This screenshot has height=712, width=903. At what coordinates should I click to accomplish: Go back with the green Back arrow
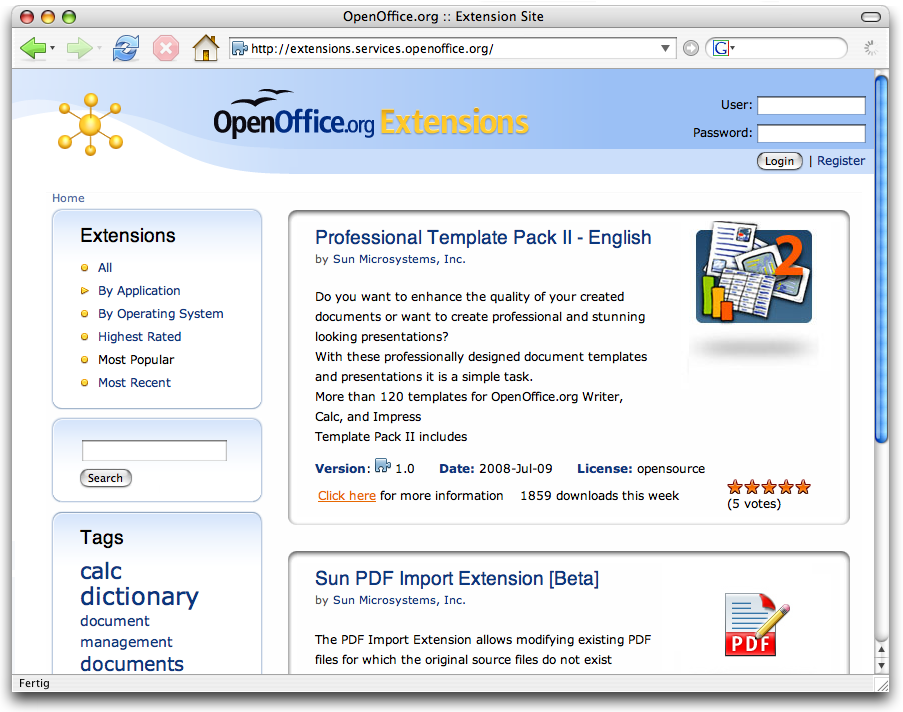click(x=33, y=48)
